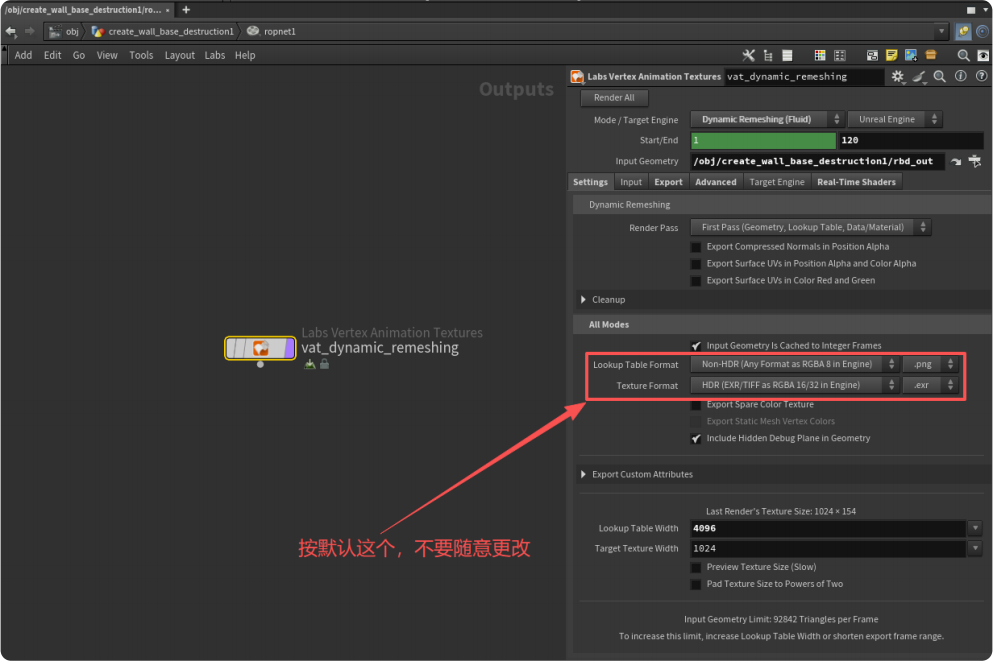Viewport: 995px width, 662px height.
Task: Open the Input Geometry node chooser icon
Action: point(974,161)
